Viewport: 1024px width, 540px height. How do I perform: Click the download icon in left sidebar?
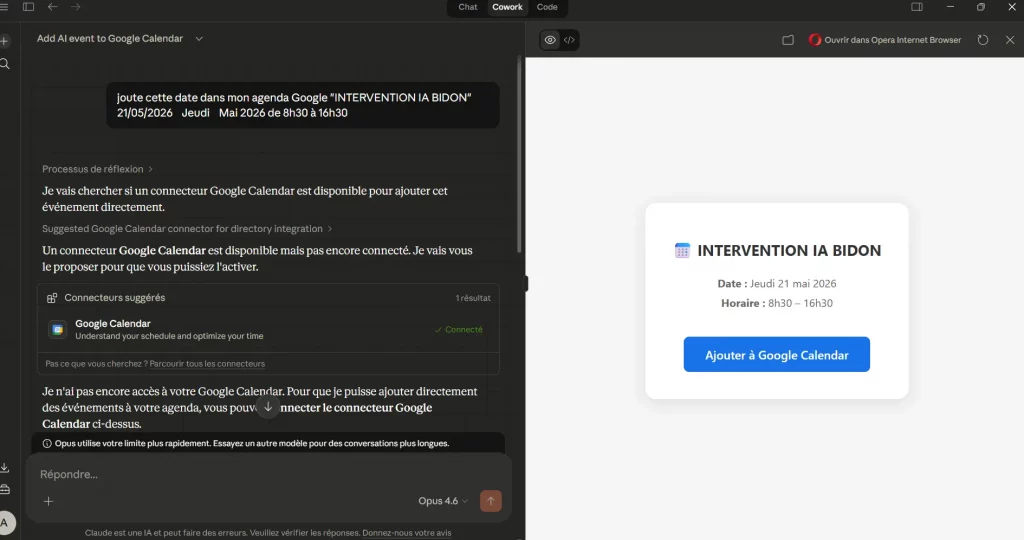(x=5, y=467)
